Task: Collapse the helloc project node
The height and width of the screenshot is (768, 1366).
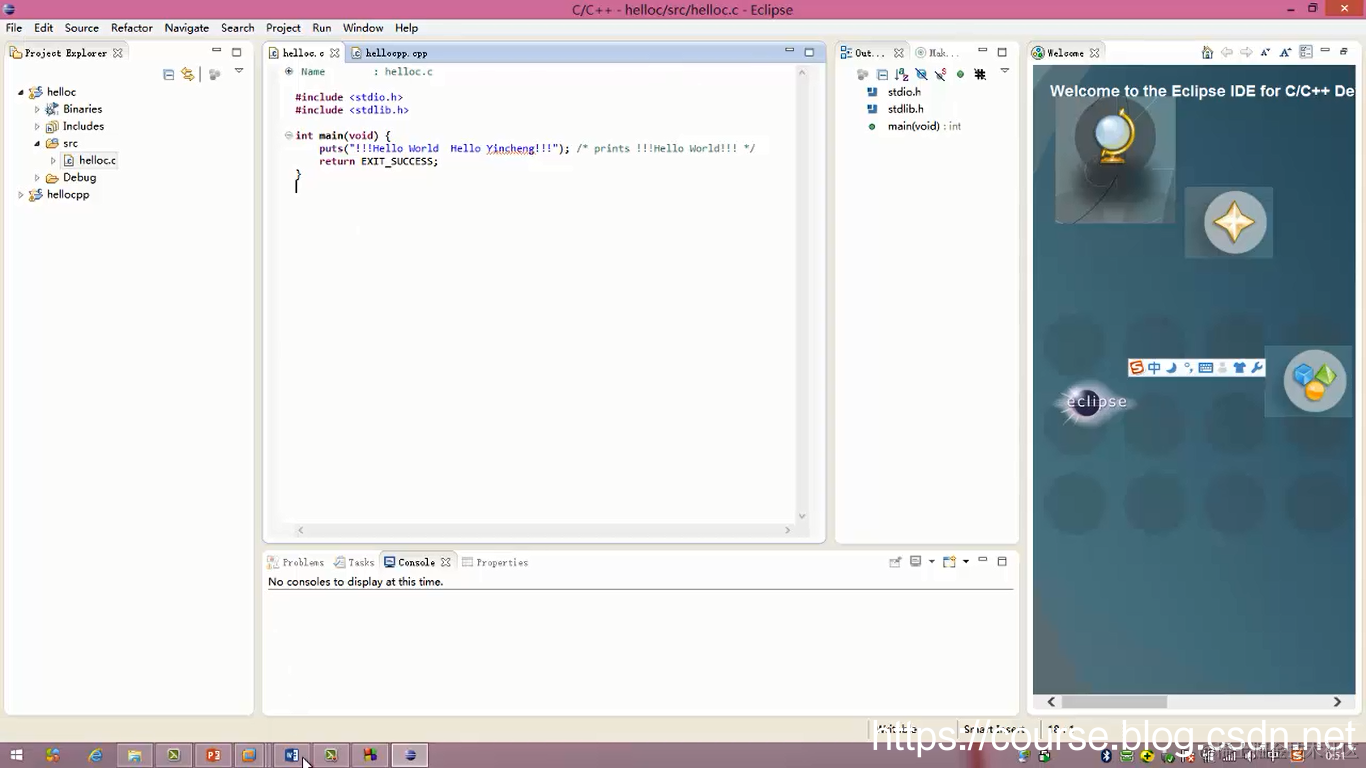Action: 21,92
